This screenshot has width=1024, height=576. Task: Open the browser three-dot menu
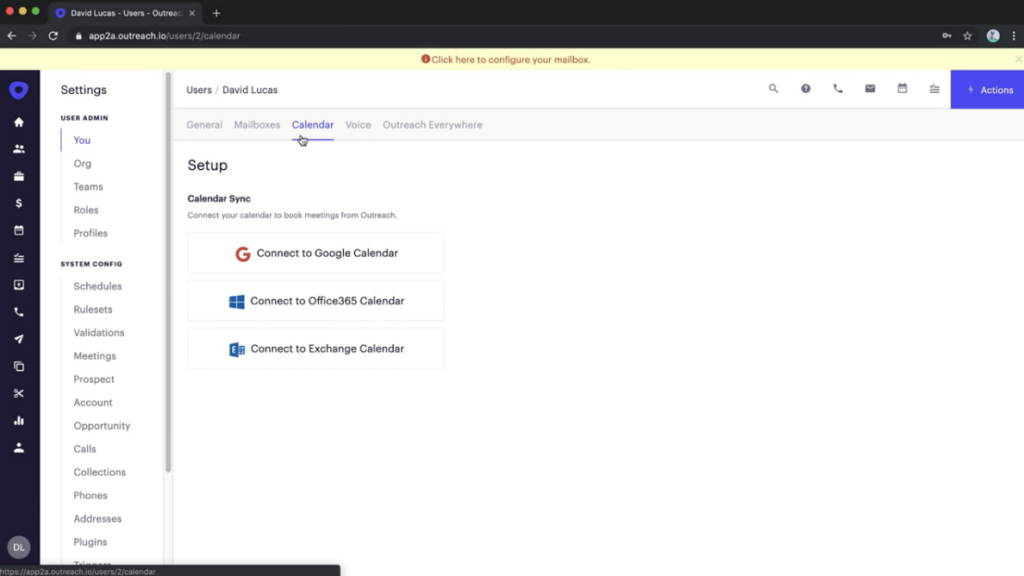click(1014, 36)
